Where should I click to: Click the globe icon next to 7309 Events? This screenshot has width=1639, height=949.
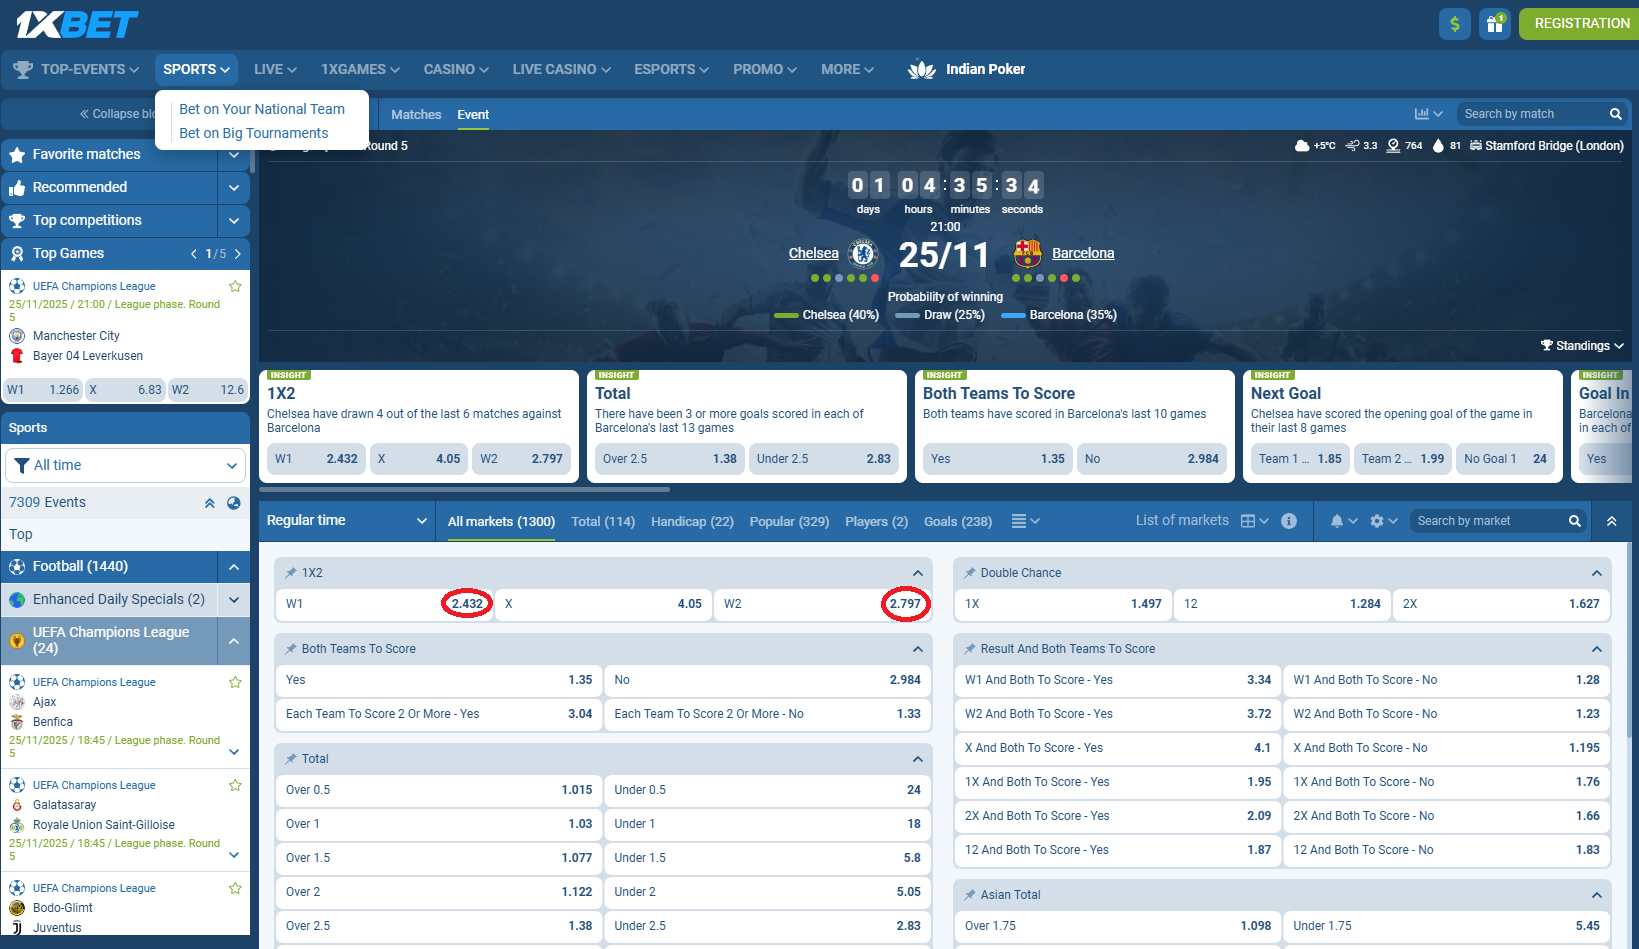pyautogui.click(x=233, y=503)
